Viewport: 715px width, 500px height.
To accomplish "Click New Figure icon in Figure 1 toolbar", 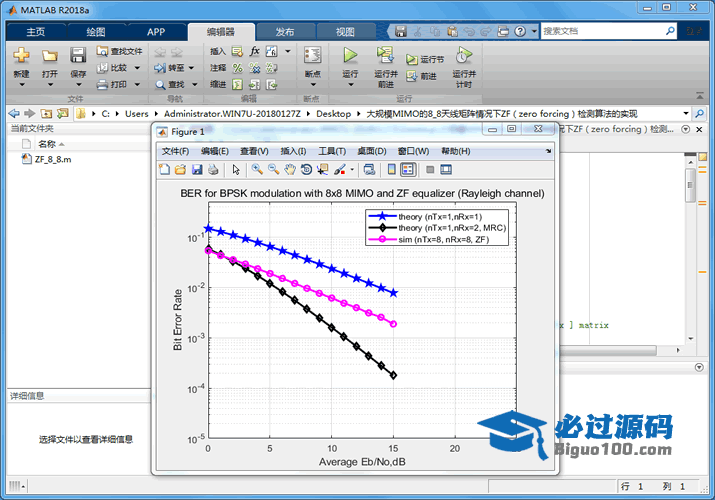I will point(164,170).
